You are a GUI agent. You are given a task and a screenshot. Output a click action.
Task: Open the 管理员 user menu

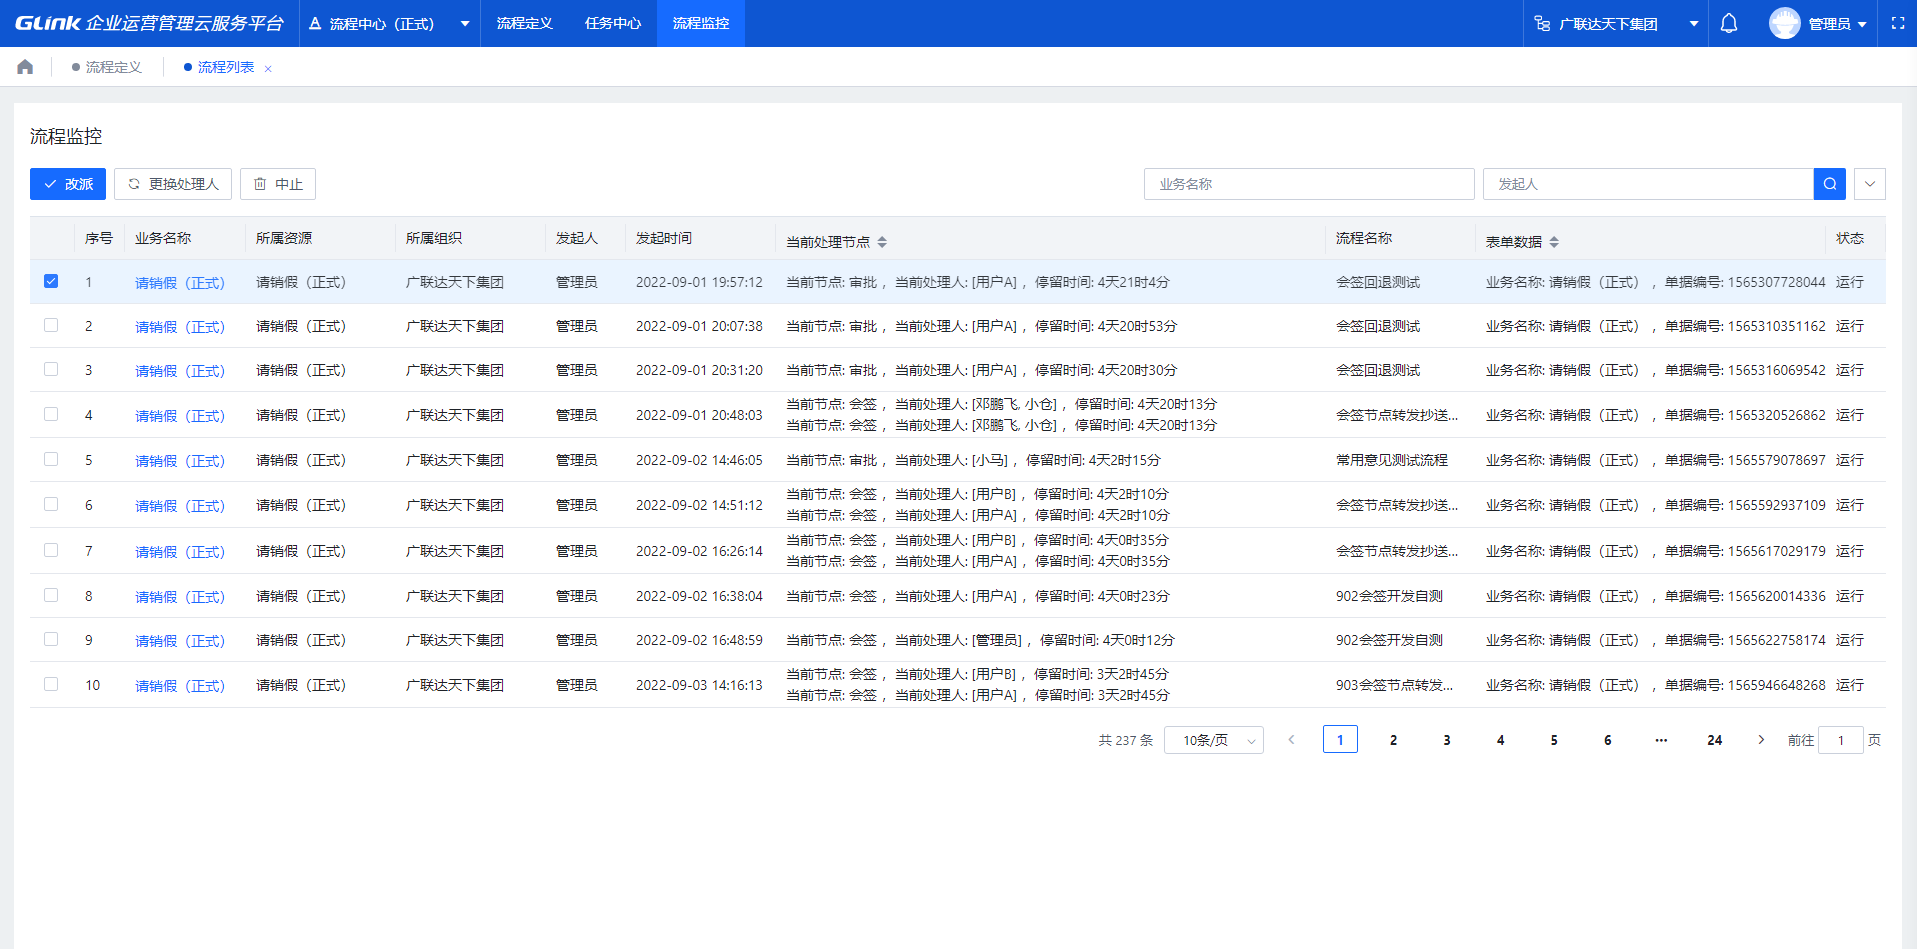click(1837, 23)
